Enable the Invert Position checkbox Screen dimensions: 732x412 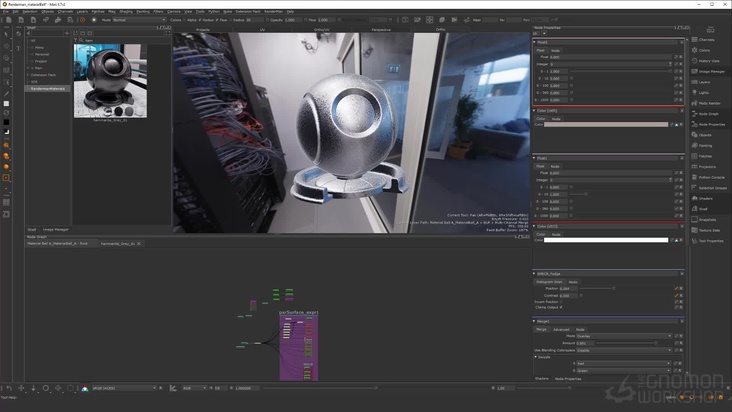(x=561, y=302)
